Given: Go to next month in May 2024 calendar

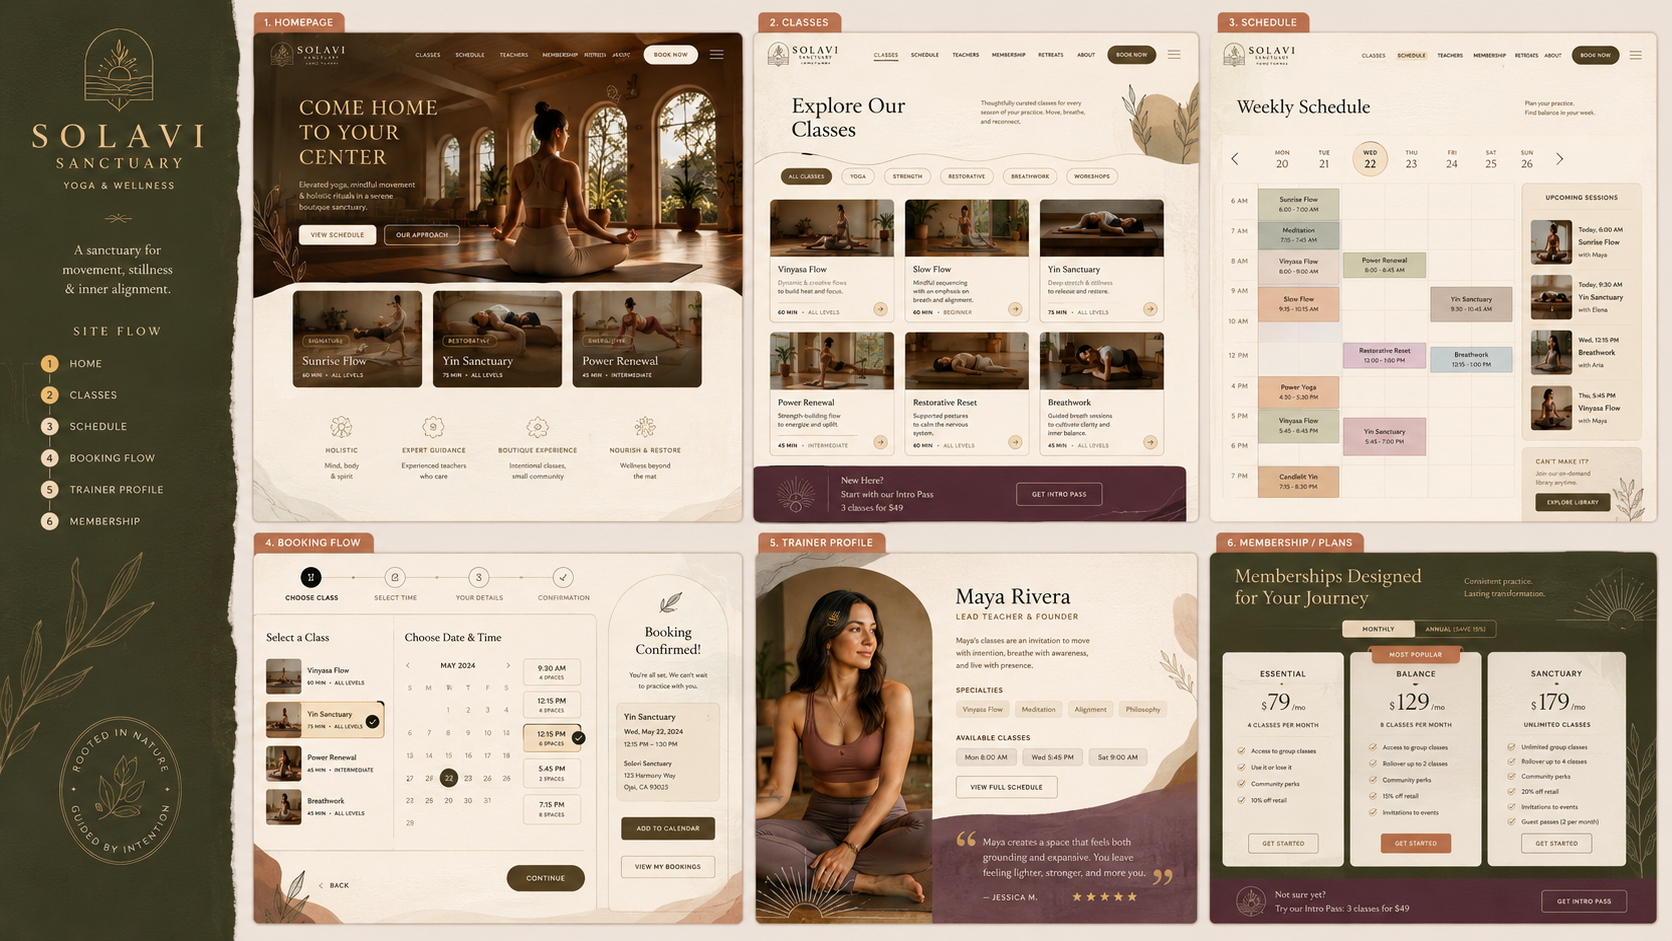Looking at the screenshot, I should (x=508, y=665).
